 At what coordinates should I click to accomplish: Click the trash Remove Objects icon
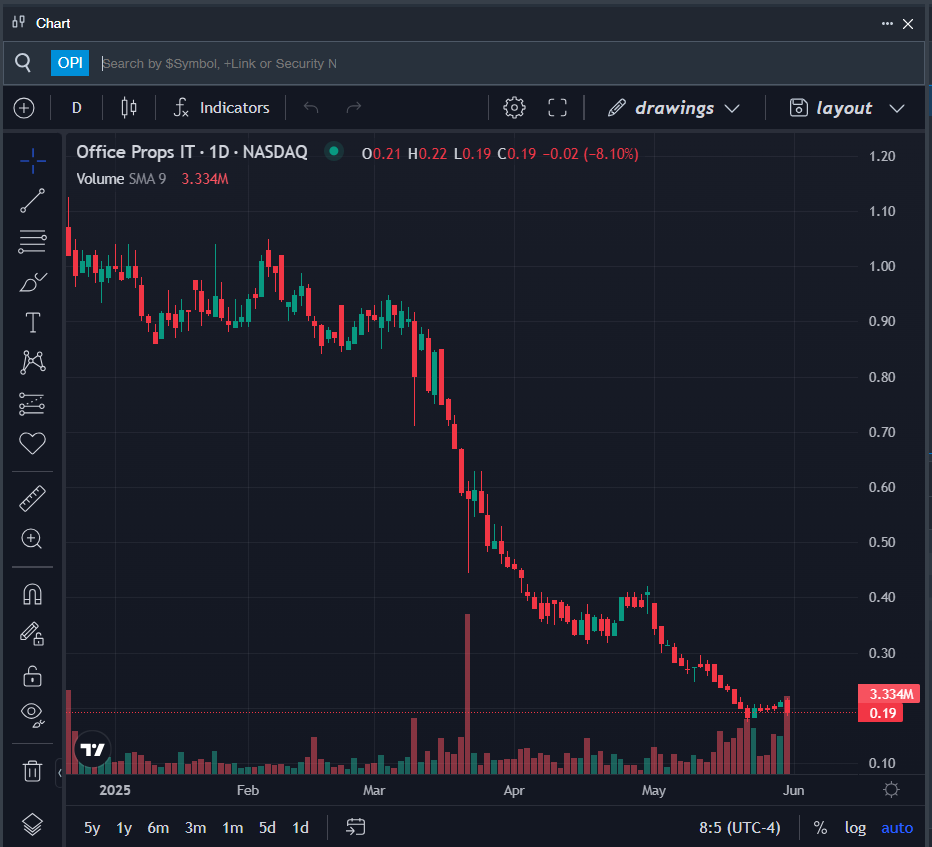click(x=33, y=771)
